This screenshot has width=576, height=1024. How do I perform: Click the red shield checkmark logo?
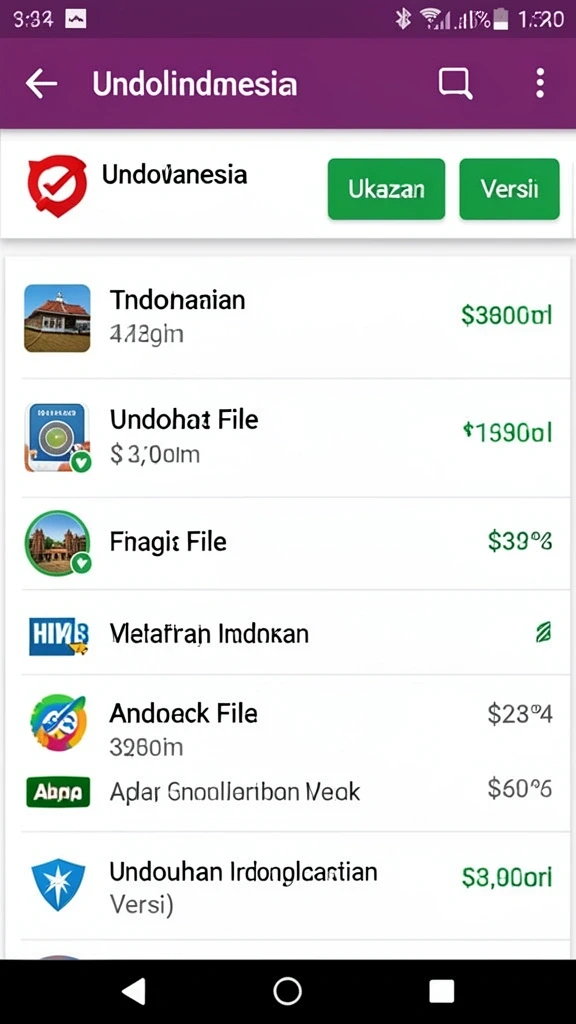tap(57, 186)
